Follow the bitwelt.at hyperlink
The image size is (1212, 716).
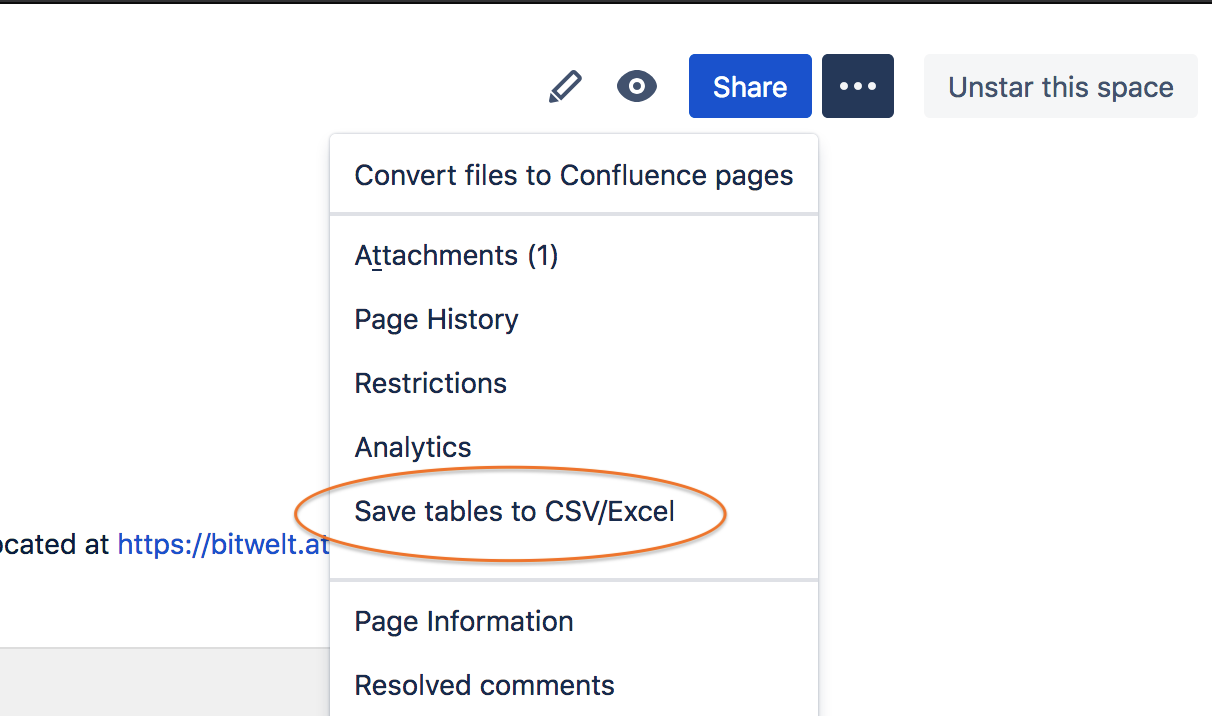222,544
